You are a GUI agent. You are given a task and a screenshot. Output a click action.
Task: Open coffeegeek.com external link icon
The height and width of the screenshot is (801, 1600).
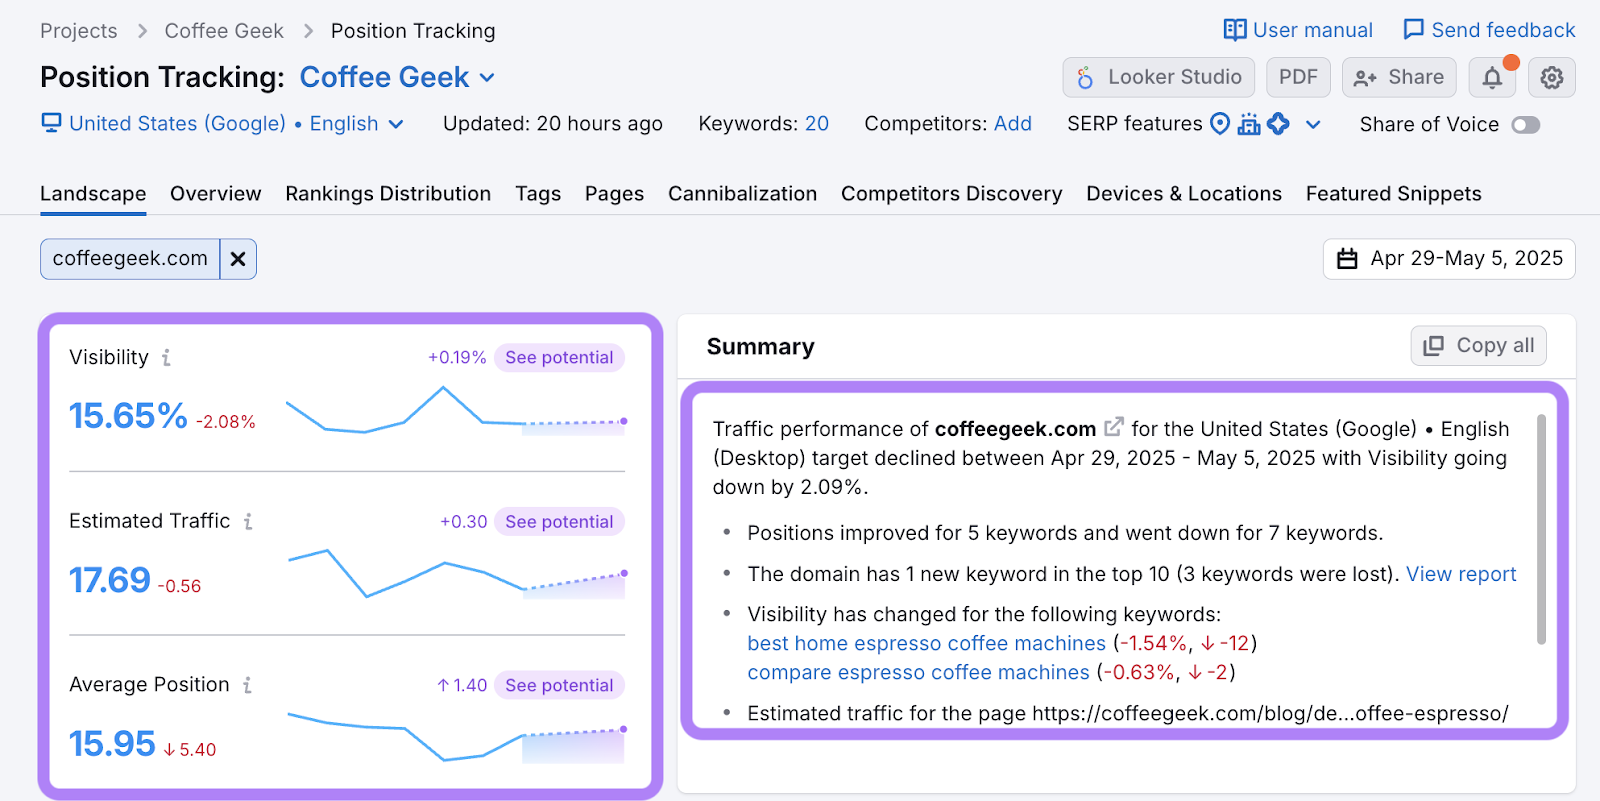tap(1113, 428)
